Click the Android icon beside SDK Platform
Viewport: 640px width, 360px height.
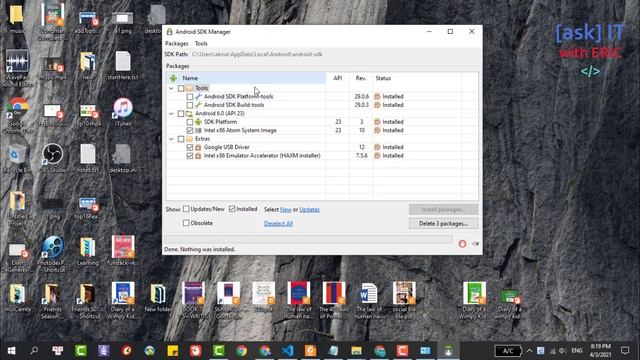(198, 122)
